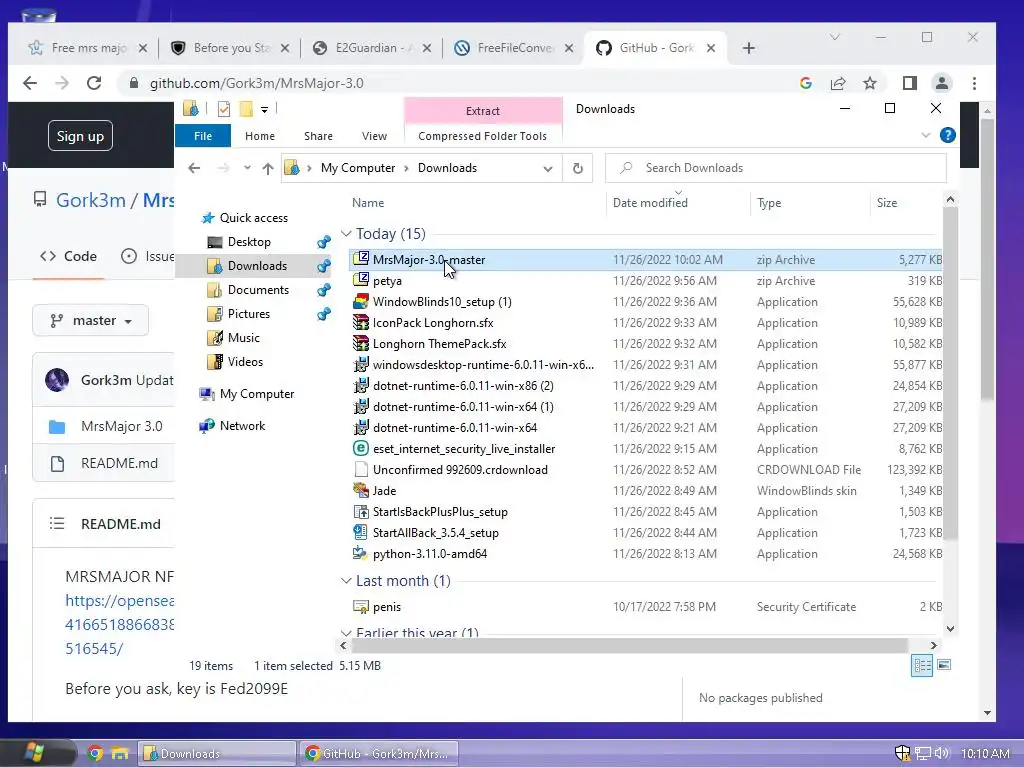
Task: Open the address bar history dropdown
Action: click(x=547, y=168)
